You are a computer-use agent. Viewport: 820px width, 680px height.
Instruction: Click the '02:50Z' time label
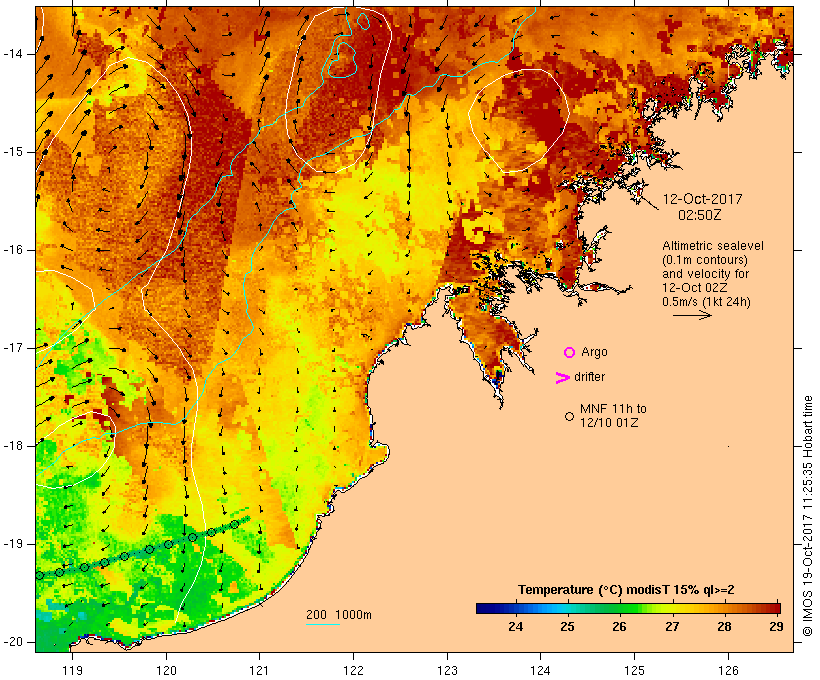pos(700,215)
